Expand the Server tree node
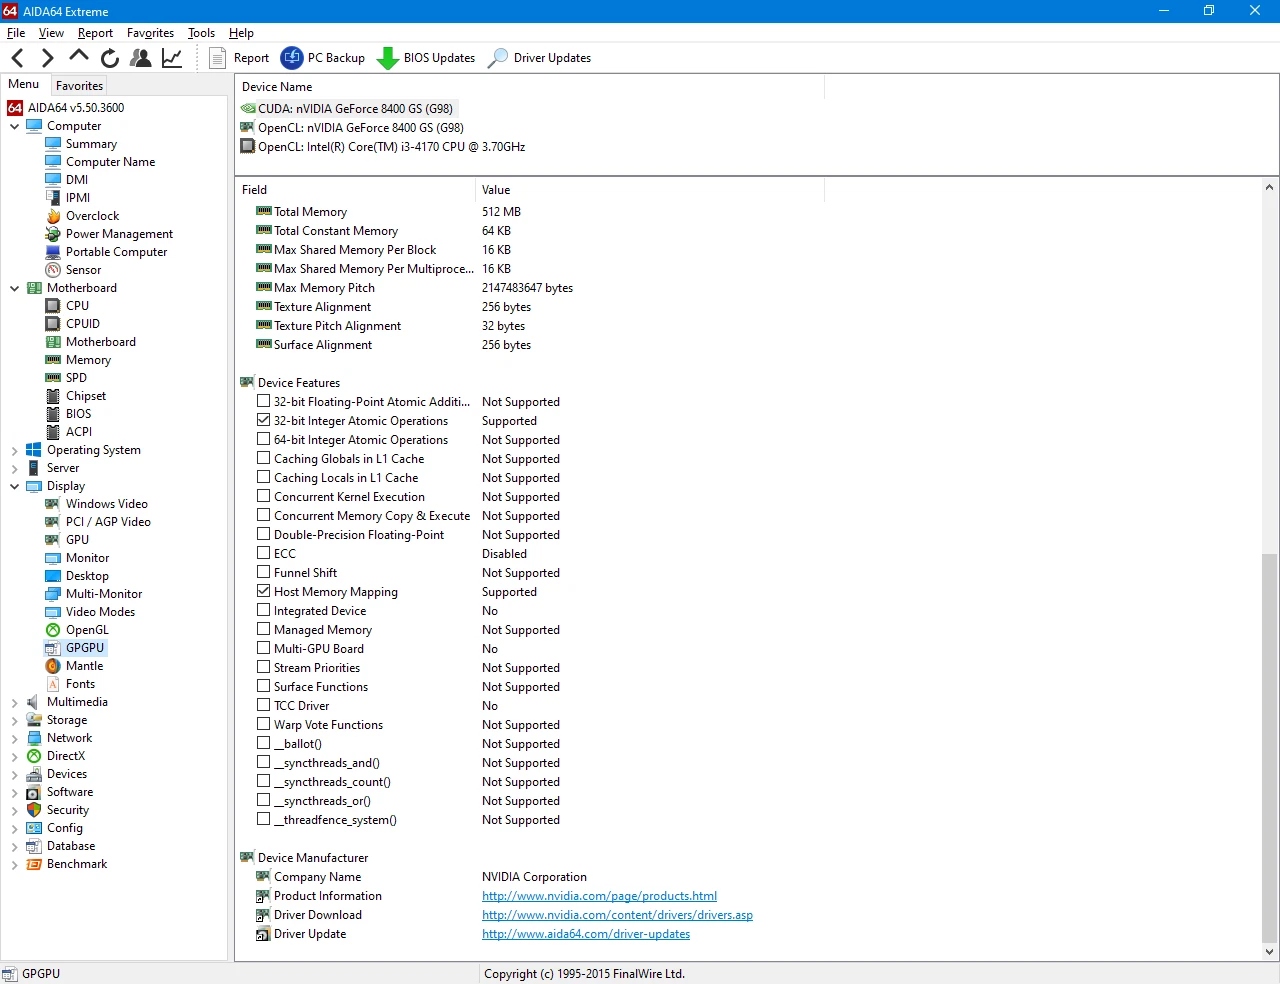 tap(15, 468)
